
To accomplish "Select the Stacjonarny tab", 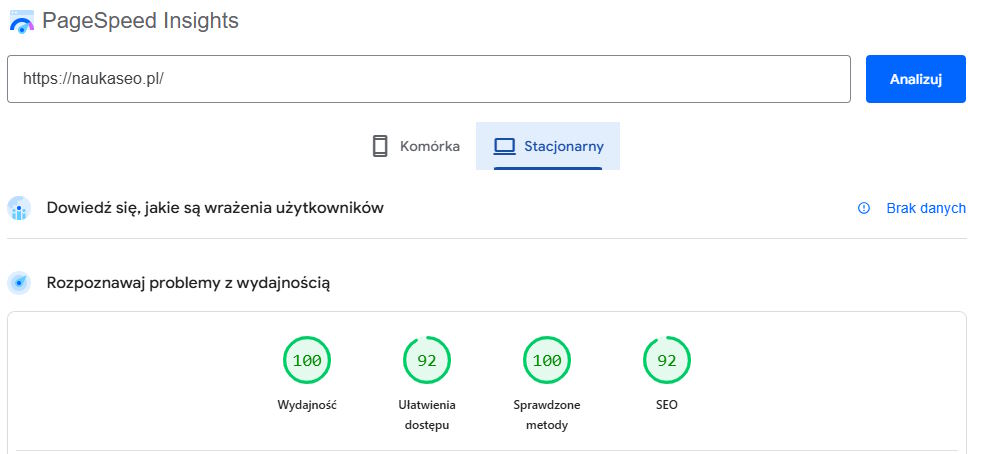I will click(x=548, y=146).
